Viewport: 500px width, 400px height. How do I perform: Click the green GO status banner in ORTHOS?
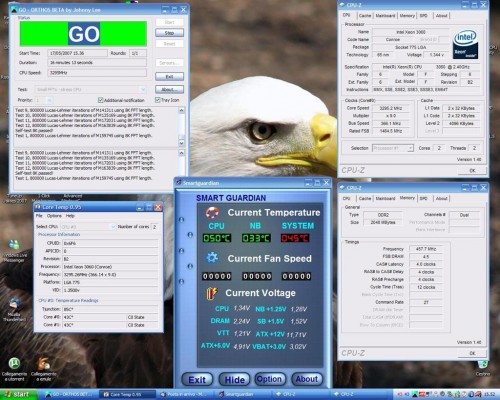[x=83, y=34]
